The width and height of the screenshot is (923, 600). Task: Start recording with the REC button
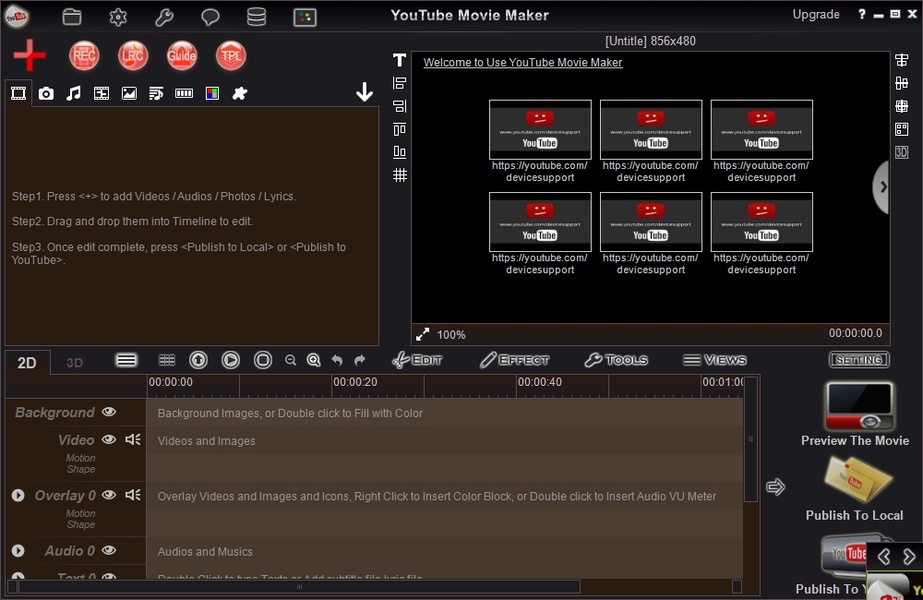84,56
